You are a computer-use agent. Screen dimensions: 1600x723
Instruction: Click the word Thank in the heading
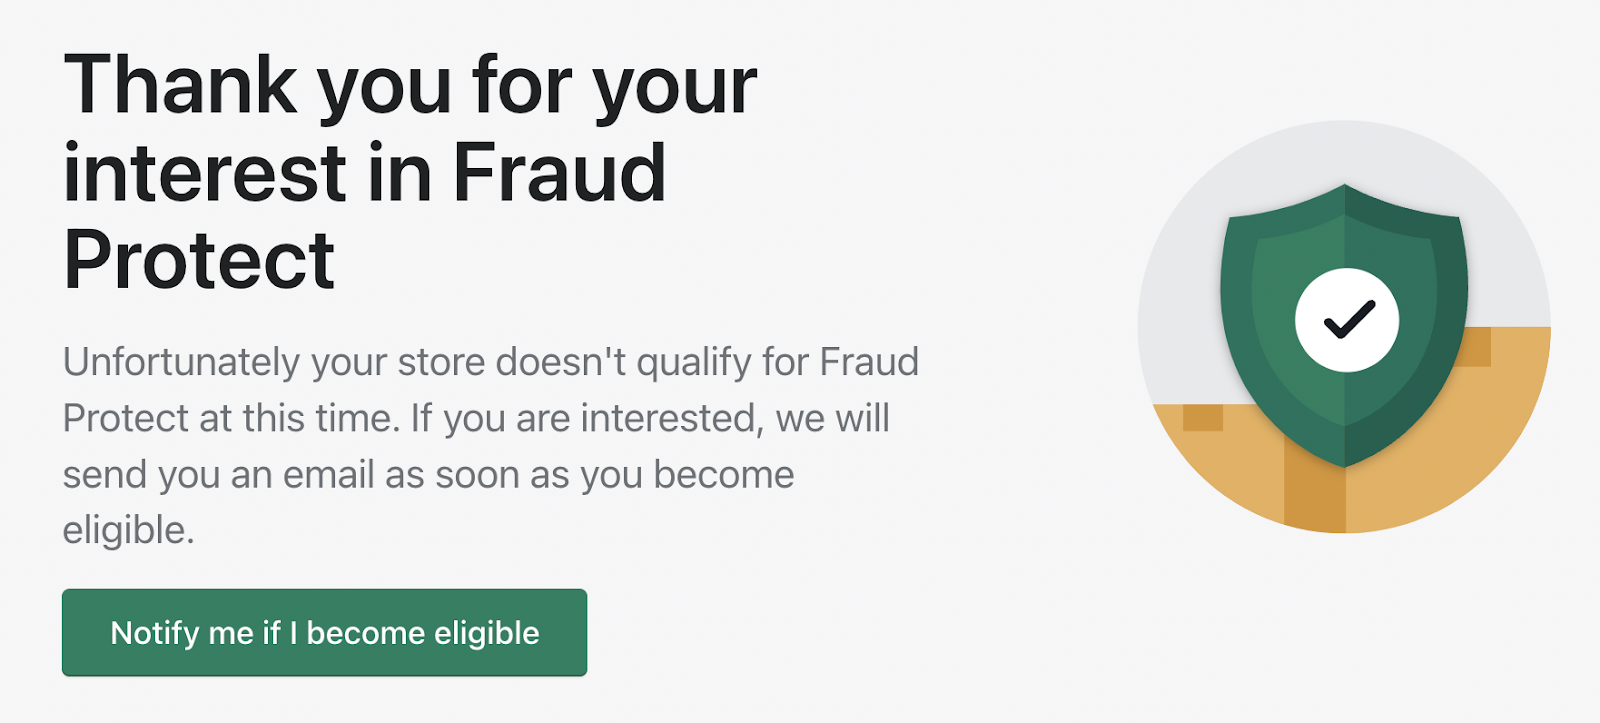[x=181, y=86]
